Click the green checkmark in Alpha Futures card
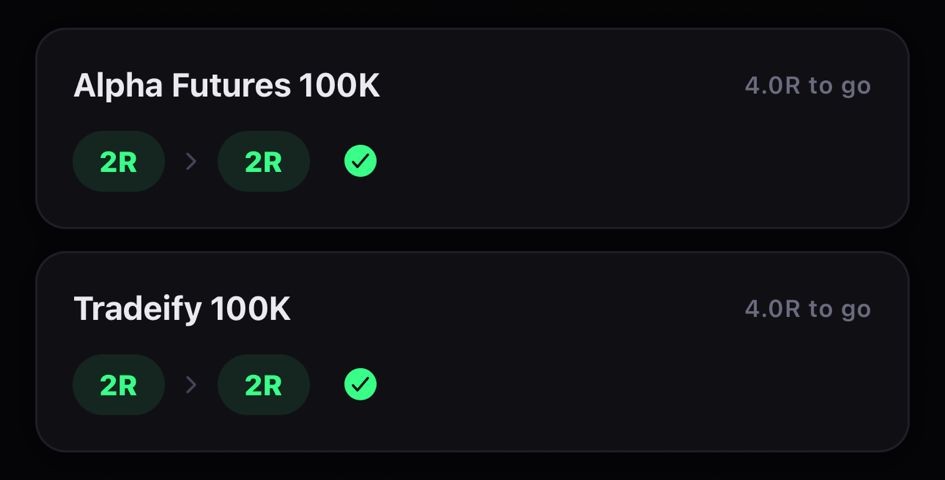Image resolution: width=945 pixels, height=480 pixels. [360, 161]
